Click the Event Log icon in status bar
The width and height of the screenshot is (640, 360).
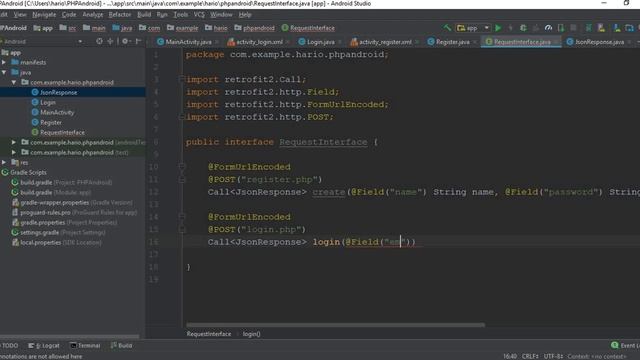[615, 345]
